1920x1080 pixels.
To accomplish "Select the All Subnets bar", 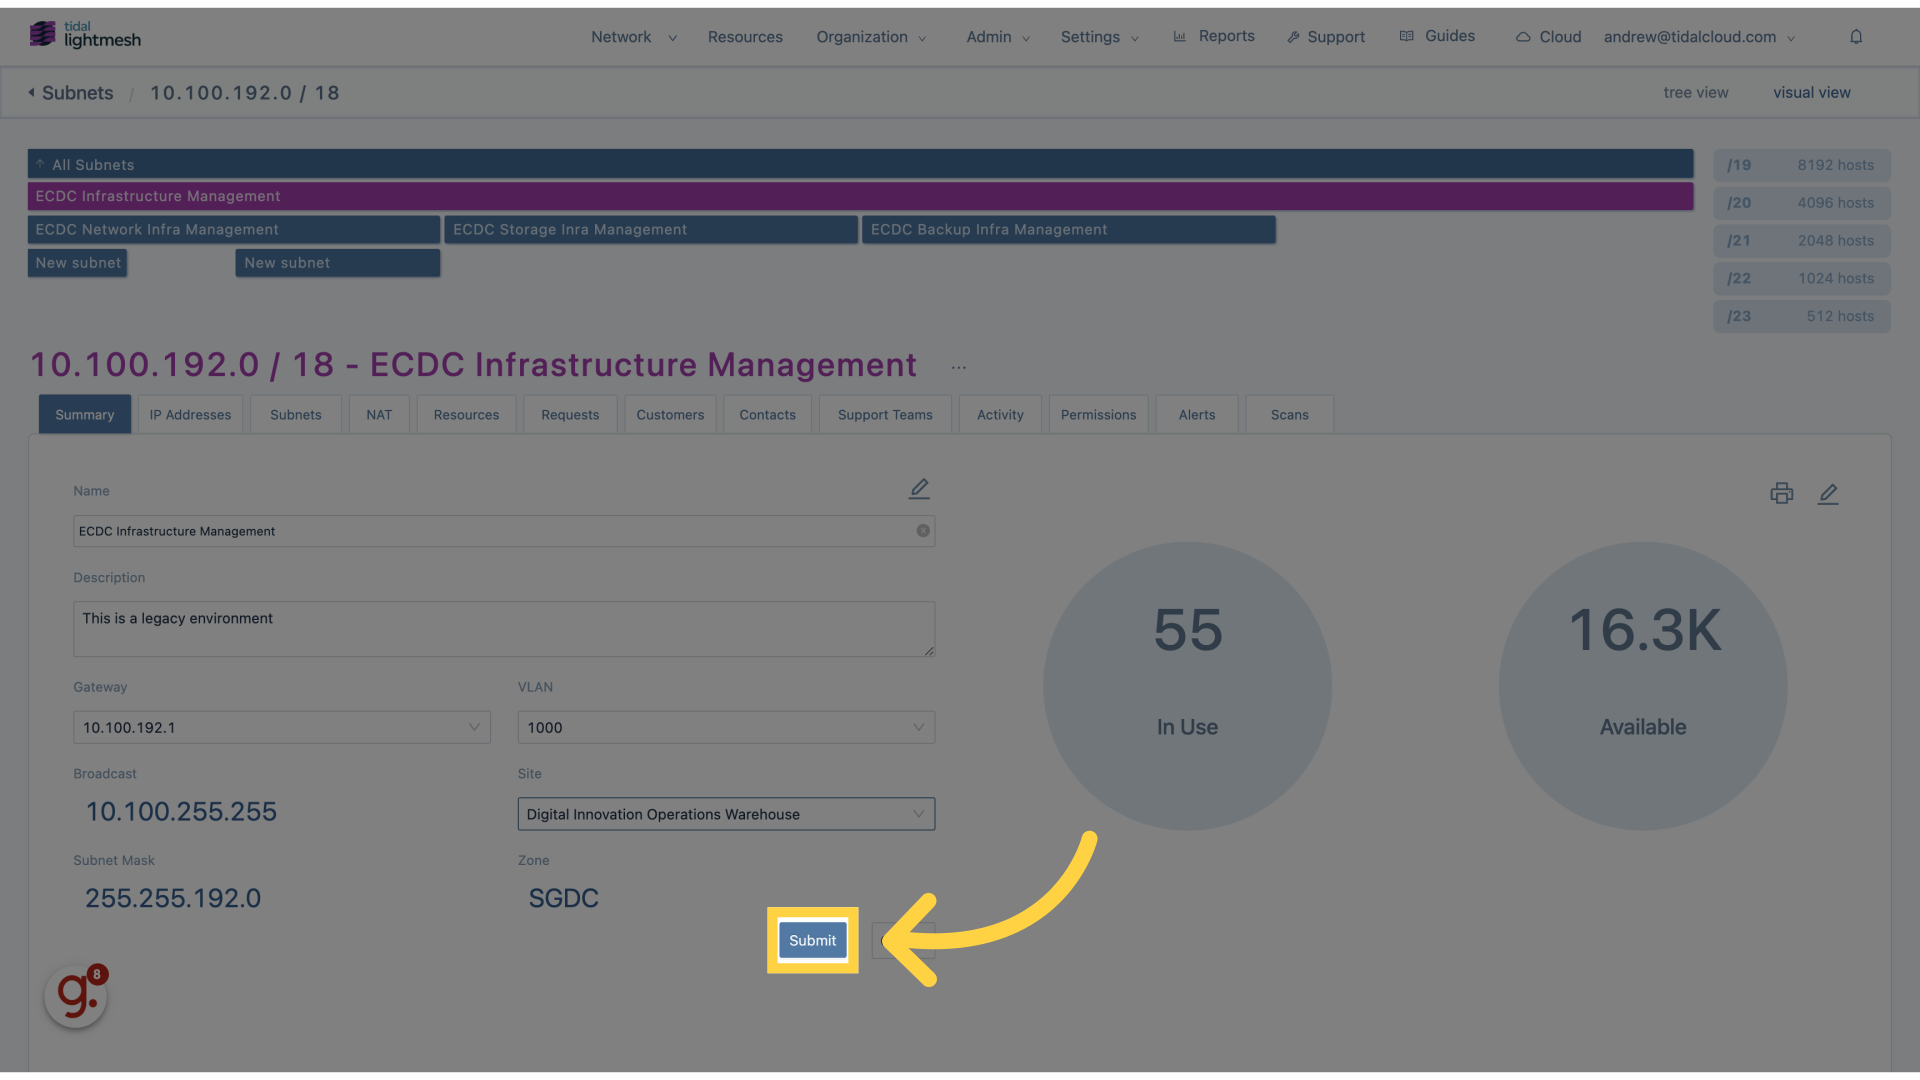I will [x=860, y=164].
